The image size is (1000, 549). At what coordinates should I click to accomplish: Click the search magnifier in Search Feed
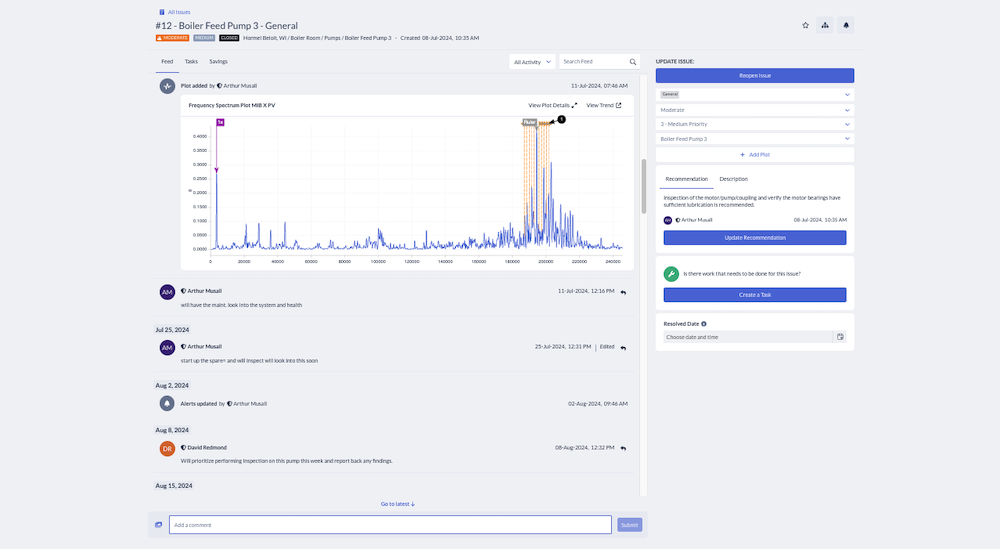pos(632,62)
